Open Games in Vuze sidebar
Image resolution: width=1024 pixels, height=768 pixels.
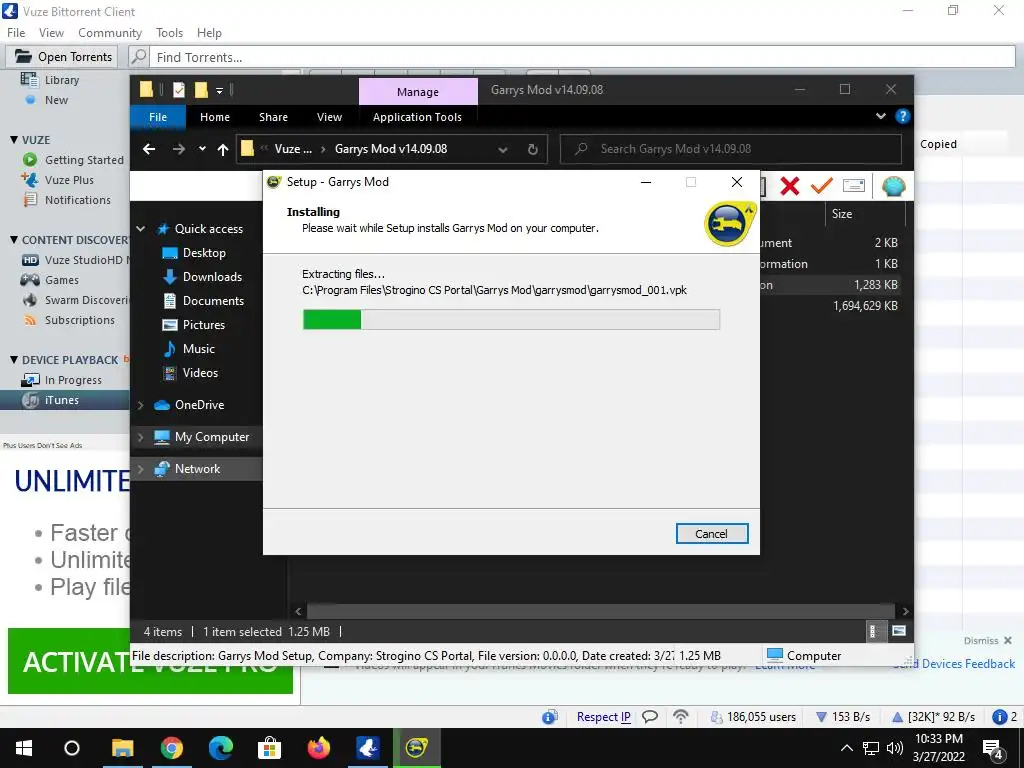(x=61, y=280)
